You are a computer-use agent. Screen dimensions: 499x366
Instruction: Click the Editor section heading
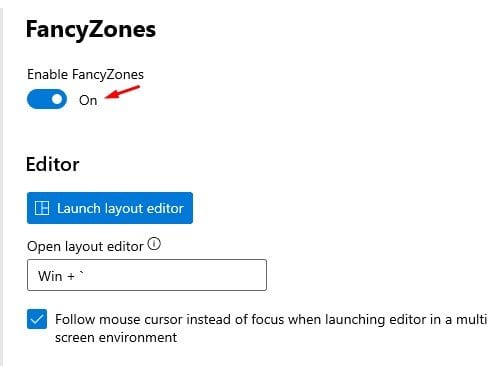pyautogui.click(x=53, y=164)
